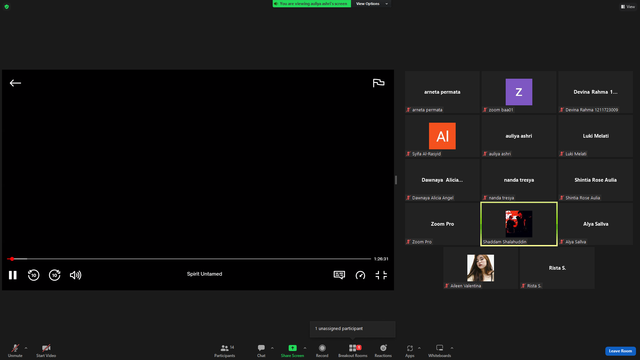The width and height of the screenshot is (640, 360).
Task: Click the blue Leave Room button
Action: click(620, 351)
